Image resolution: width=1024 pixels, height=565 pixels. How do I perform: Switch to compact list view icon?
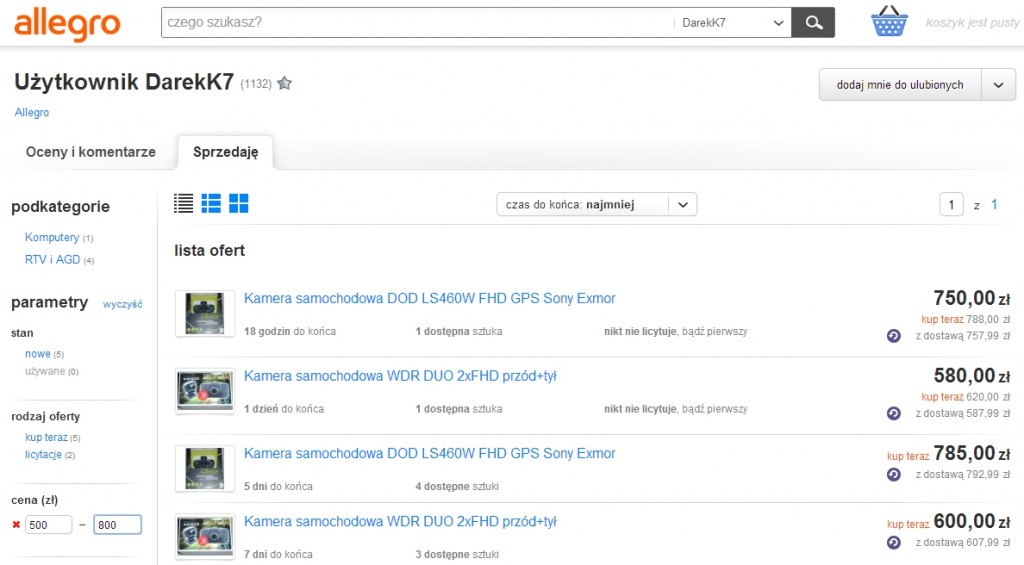coord(184,204)
